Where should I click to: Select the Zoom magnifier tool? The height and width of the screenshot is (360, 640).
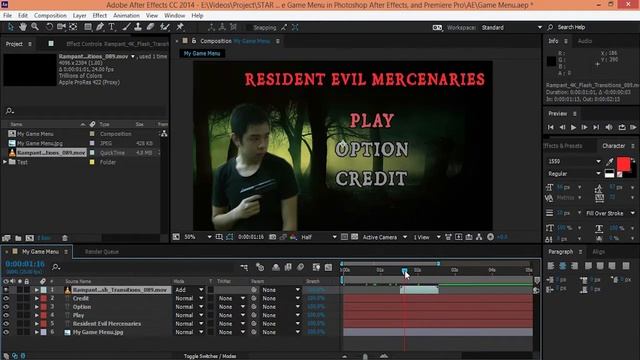(x=35, y=27)
